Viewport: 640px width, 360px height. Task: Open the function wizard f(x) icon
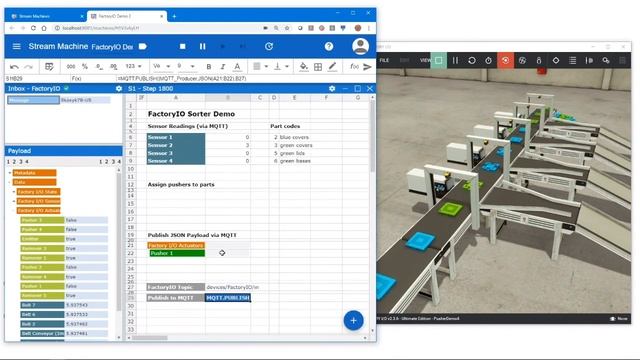click(354, 67)
